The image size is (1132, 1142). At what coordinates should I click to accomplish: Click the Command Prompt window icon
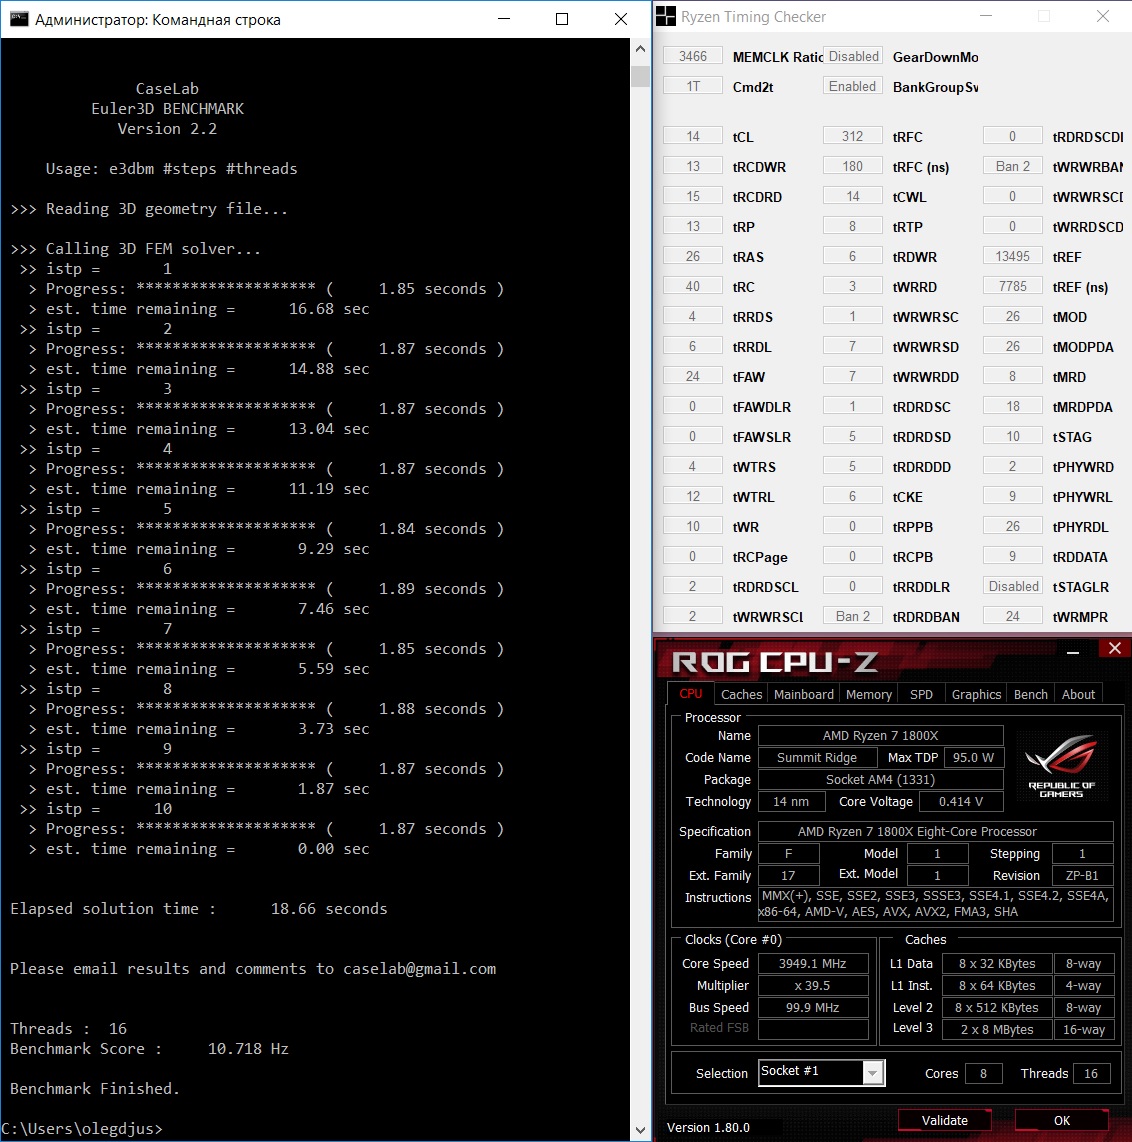(x=18, y=19)
